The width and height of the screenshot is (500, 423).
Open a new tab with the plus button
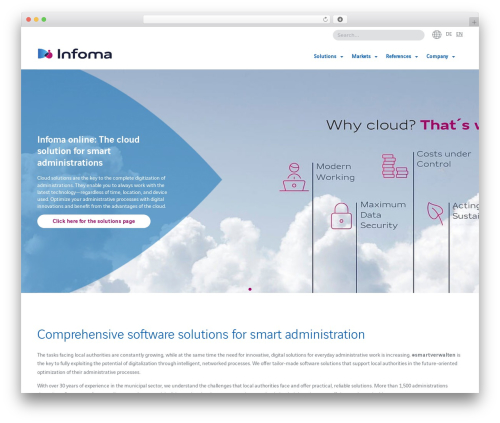pos(474,22)
